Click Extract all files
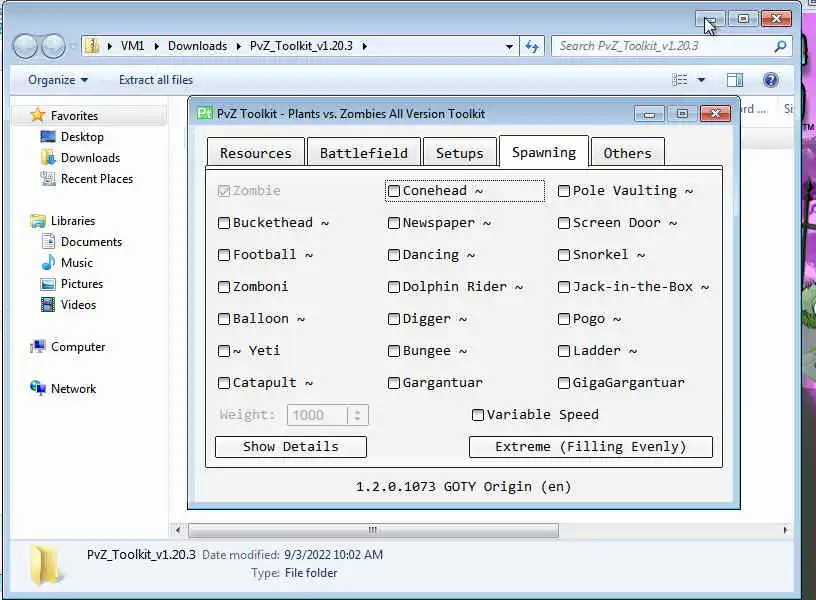816x600 pixels. click(x=156, y=80)
